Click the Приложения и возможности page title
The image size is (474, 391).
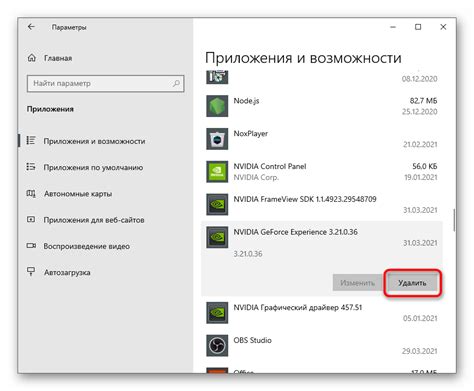click(x=303, y=58)
